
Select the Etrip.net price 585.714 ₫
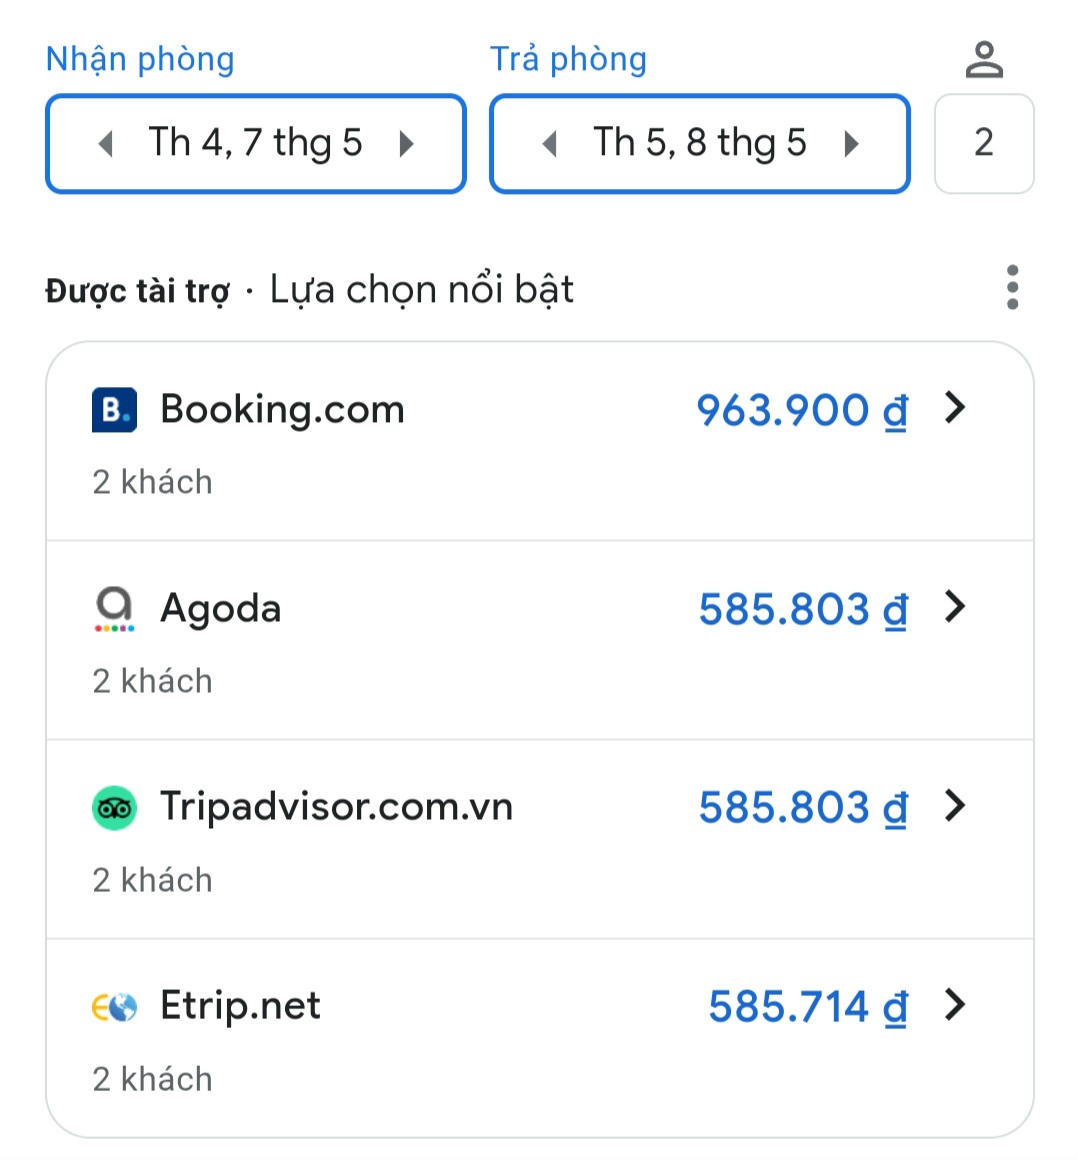(x=807, y=1007)
